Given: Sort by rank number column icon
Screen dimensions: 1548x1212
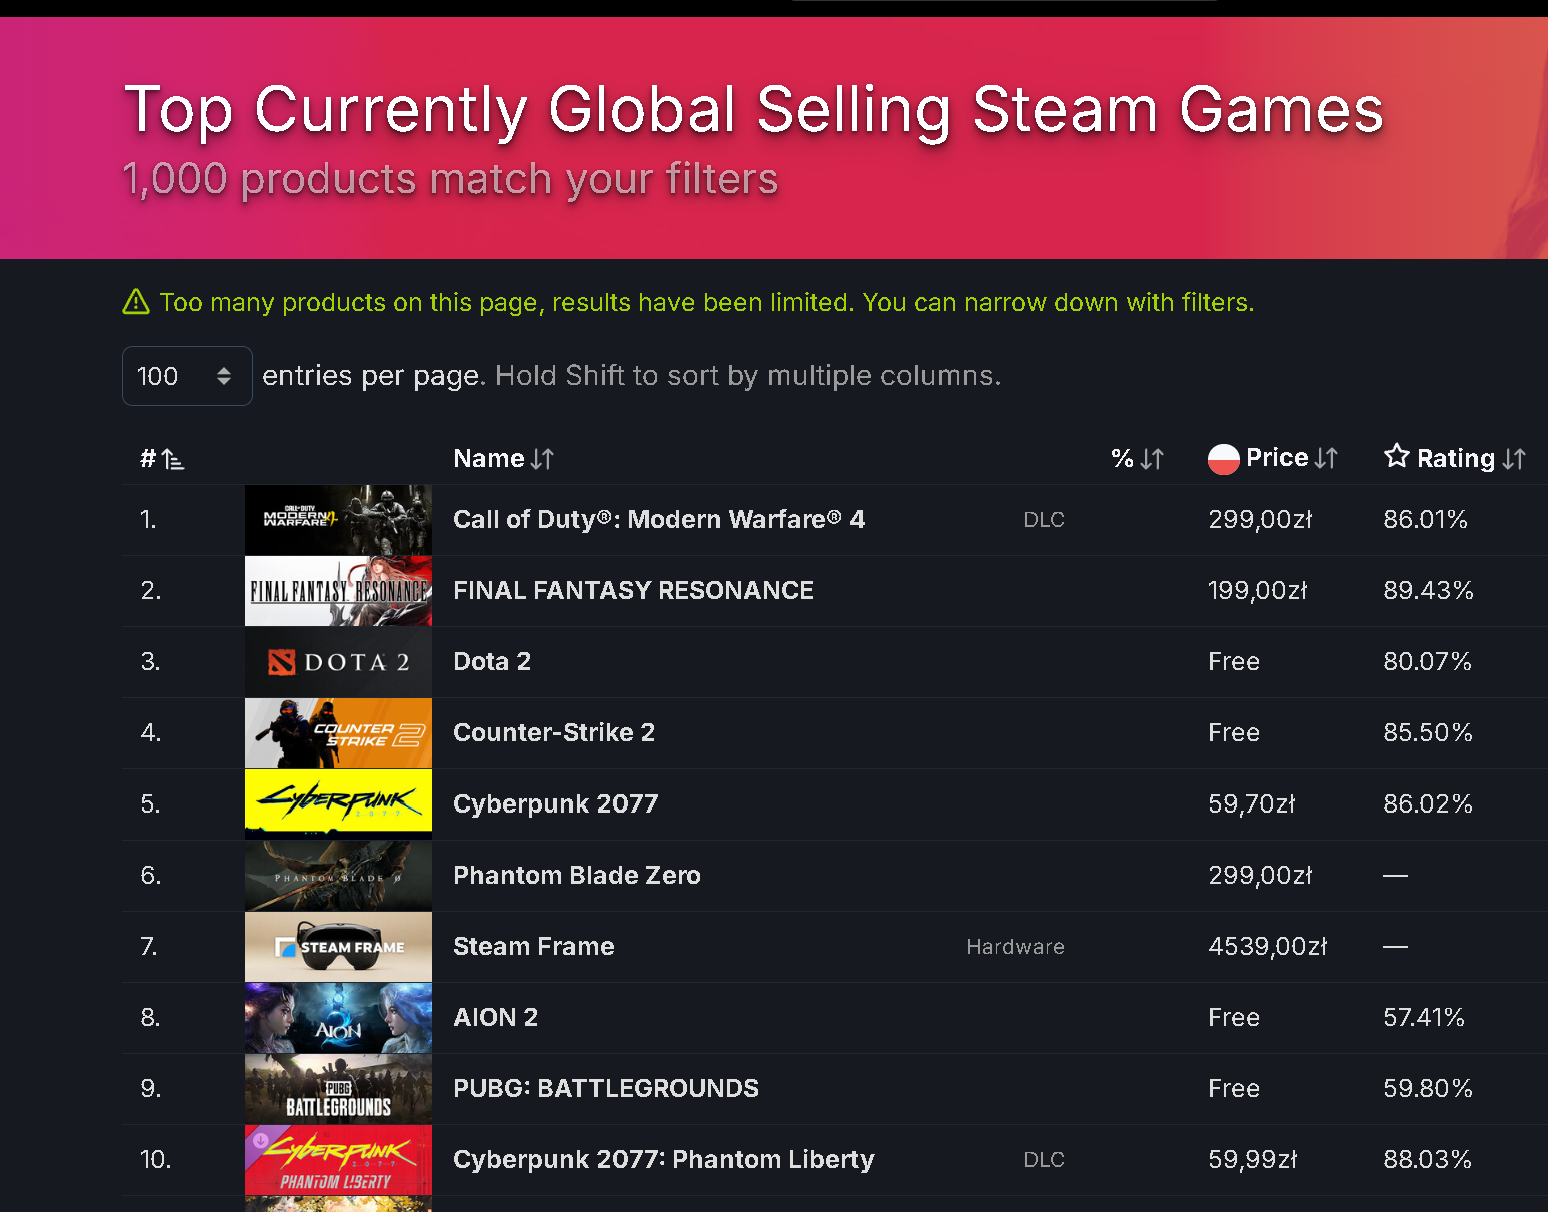Looking at the screenshot, I should point(173,459).
